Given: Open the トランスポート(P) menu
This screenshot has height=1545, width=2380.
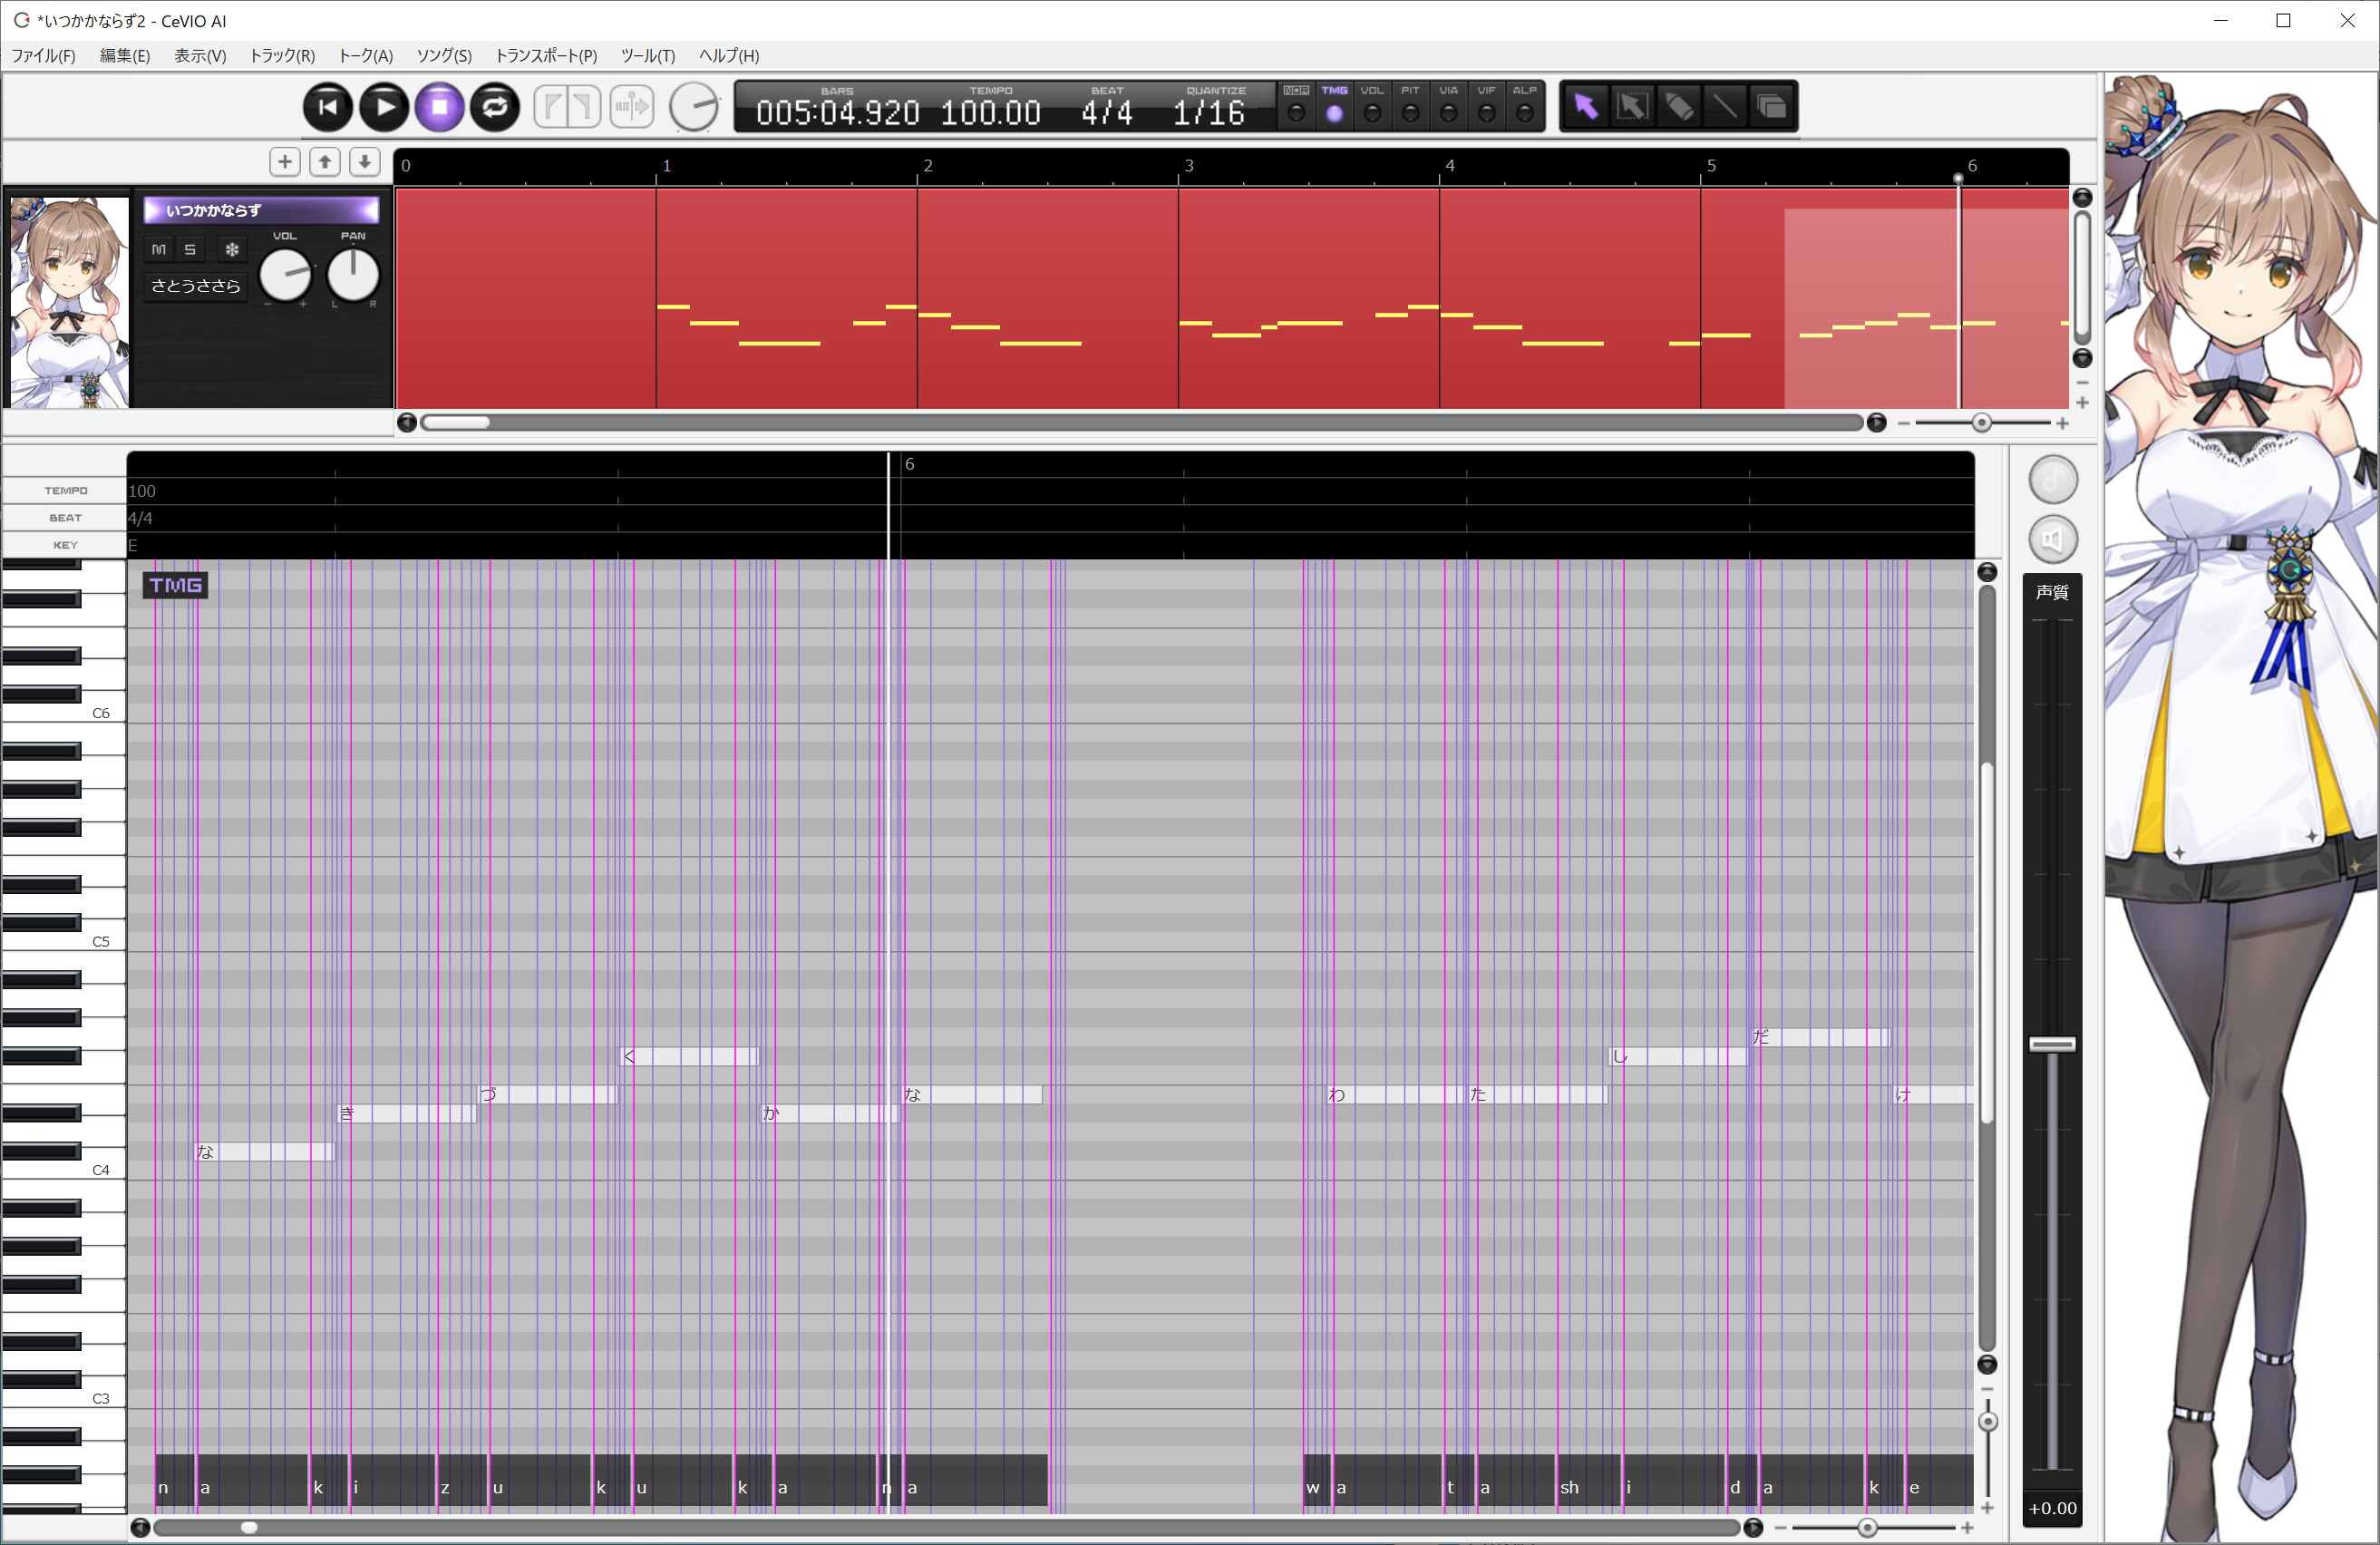Looking at the screenshot, I should (546, 56).
